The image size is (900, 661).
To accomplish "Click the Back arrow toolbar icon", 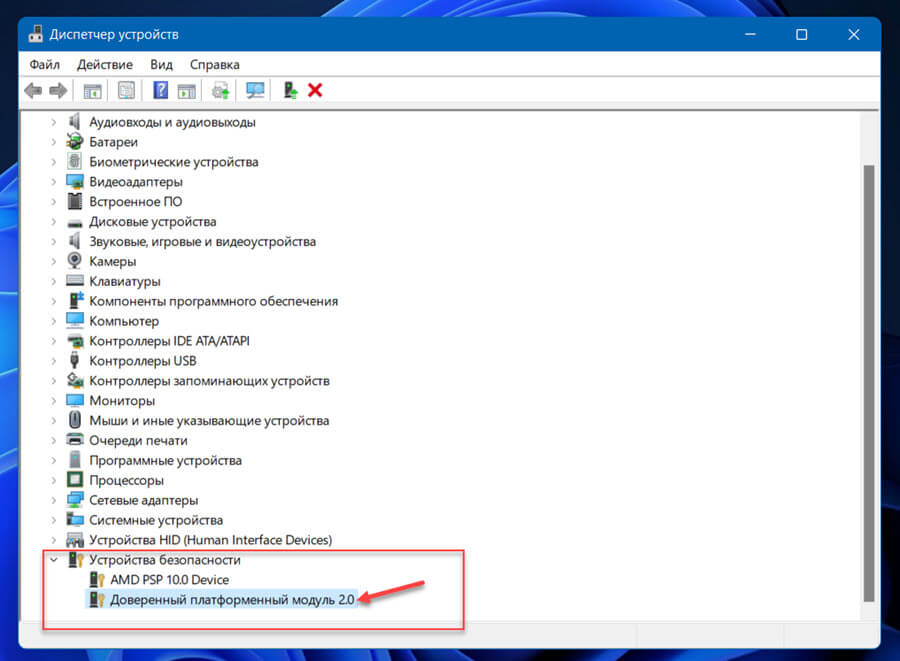I will tap(33, 90).
